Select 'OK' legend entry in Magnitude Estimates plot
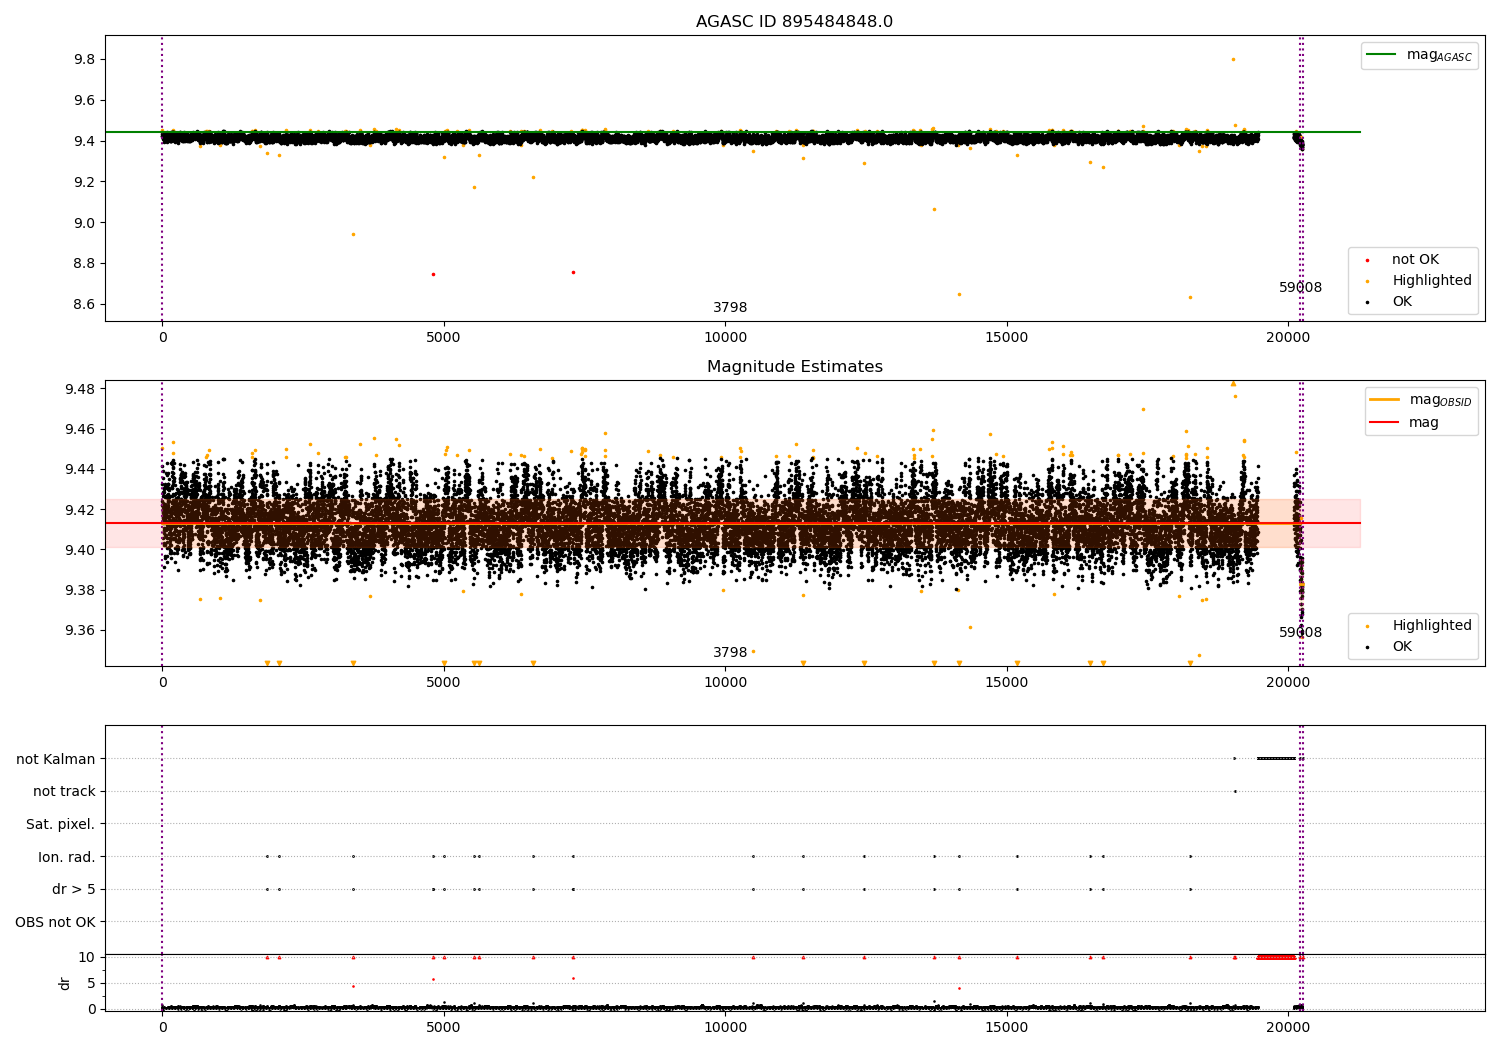Image resolution: width=1500 pixels, height=1050 pixels. [1402, 647]
